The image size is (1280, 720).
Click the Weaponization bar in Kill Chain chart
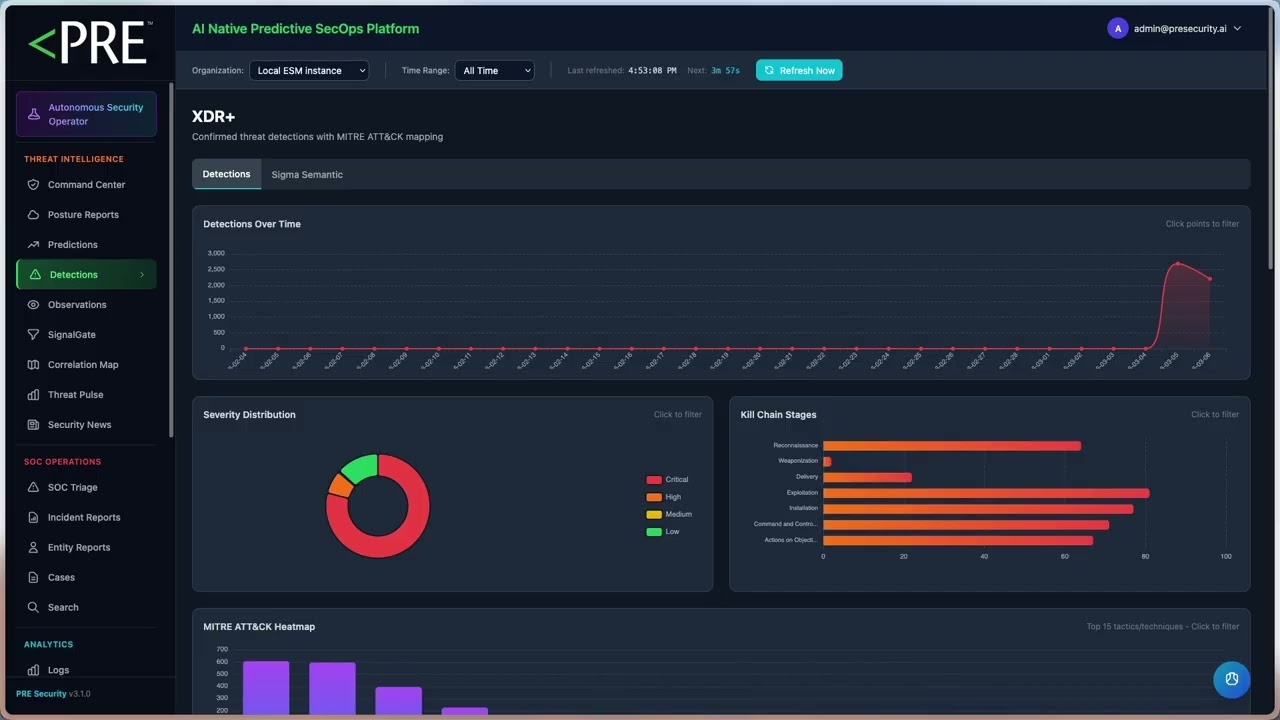pyautogui.click(x=827, y=461)
